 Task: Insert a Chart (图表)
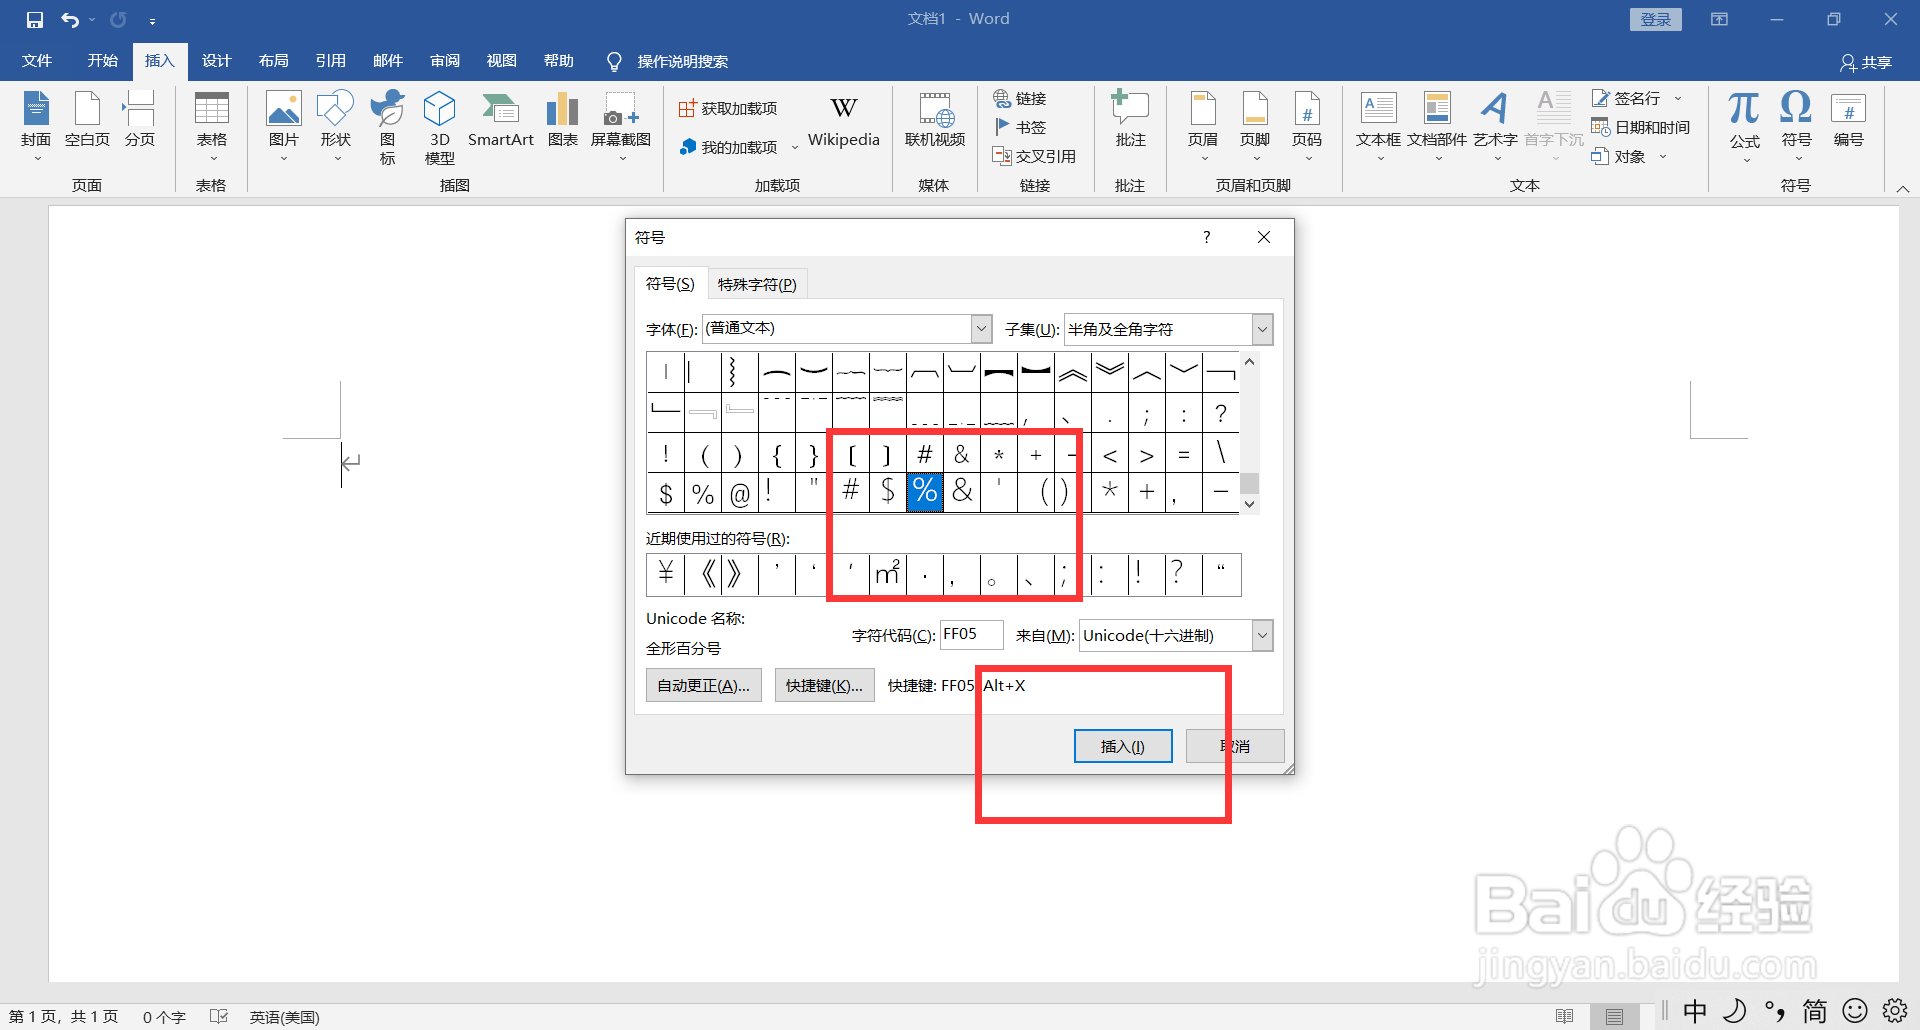[562, 120]
